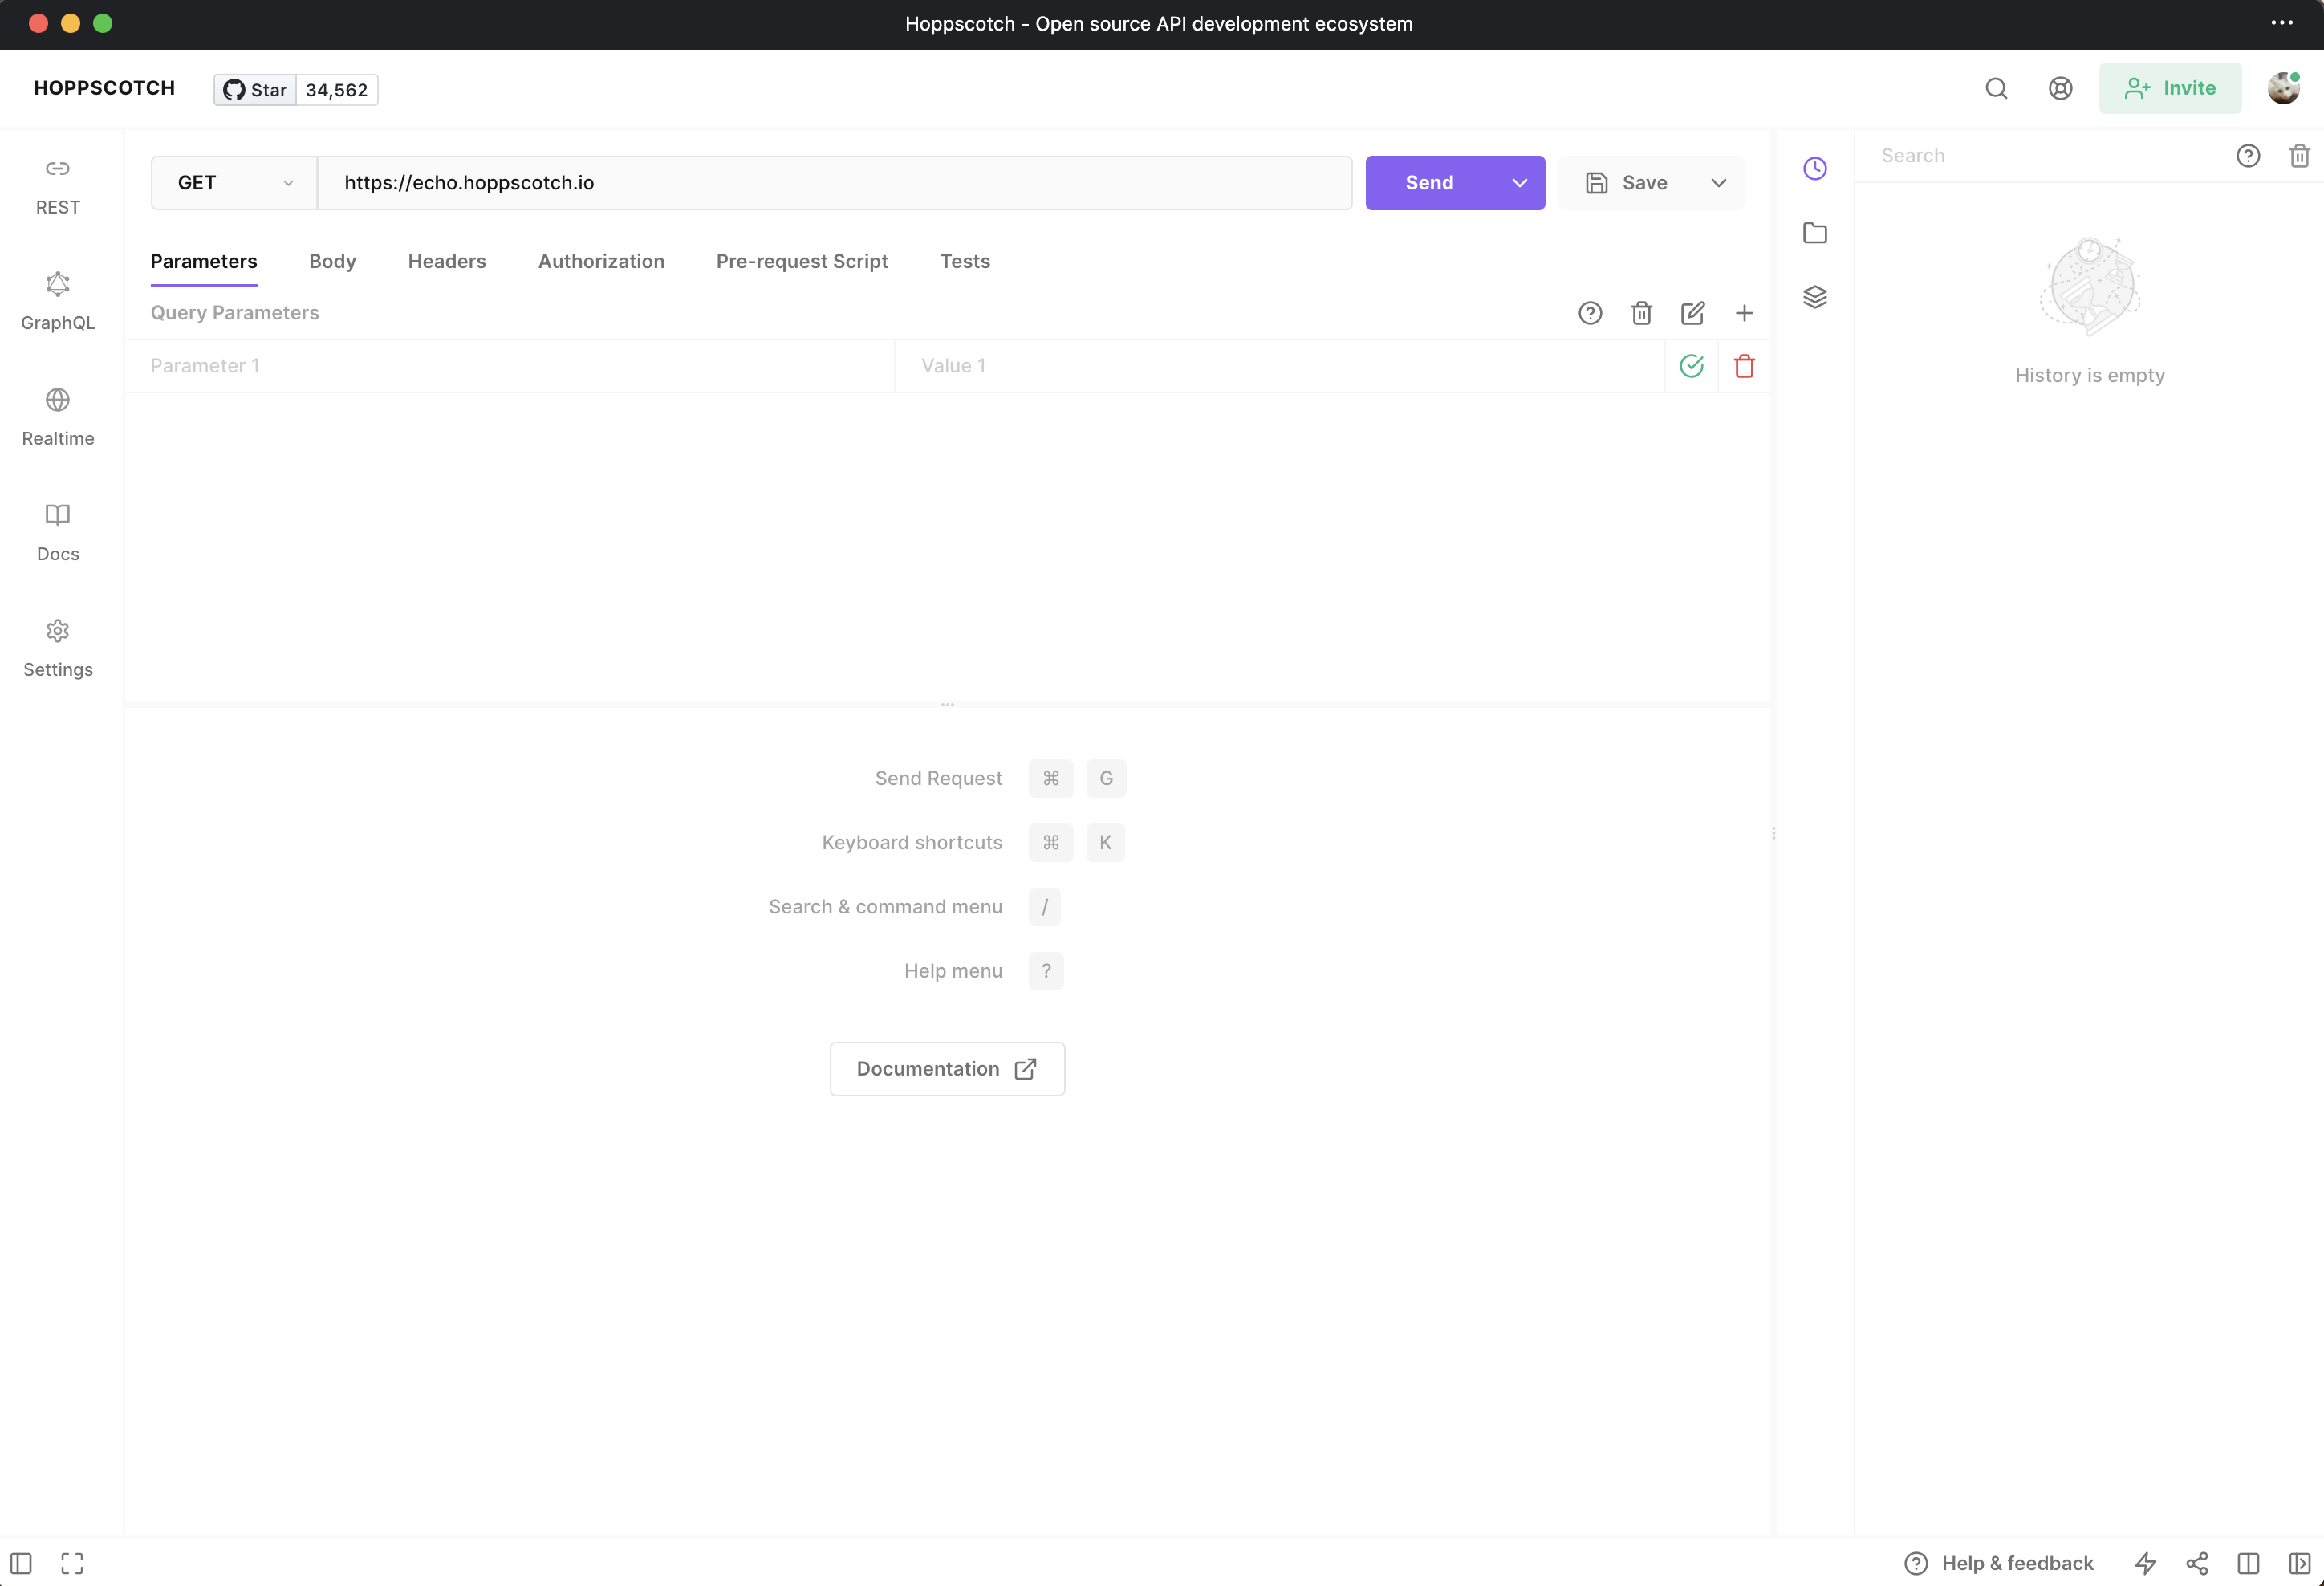This screenshot has width=2324, height=1586.
Task: Click the horizontal pane resize handle
Action: point(947,705)
